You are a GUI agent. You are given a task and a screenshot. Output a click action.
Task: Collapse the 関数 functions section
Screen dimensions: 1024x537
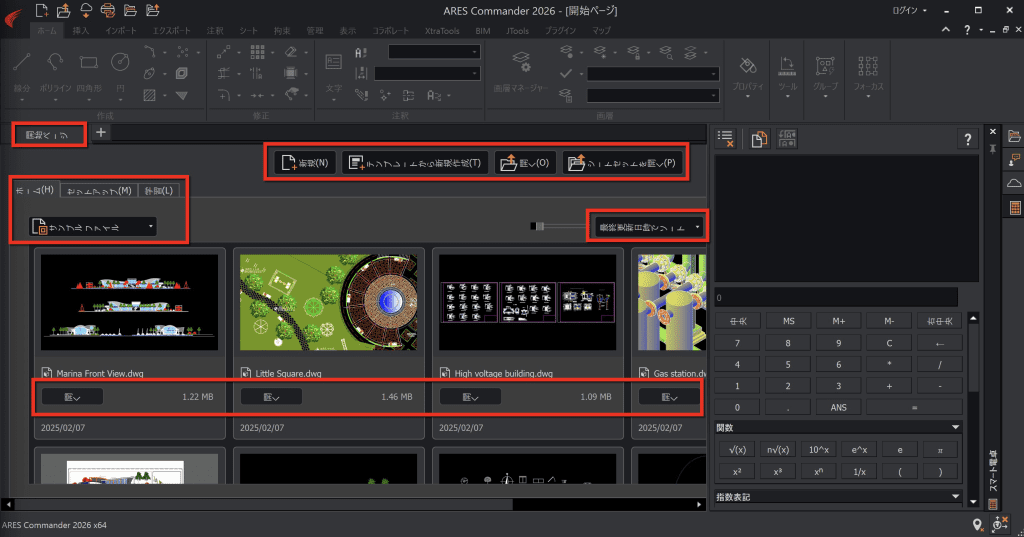955,427
